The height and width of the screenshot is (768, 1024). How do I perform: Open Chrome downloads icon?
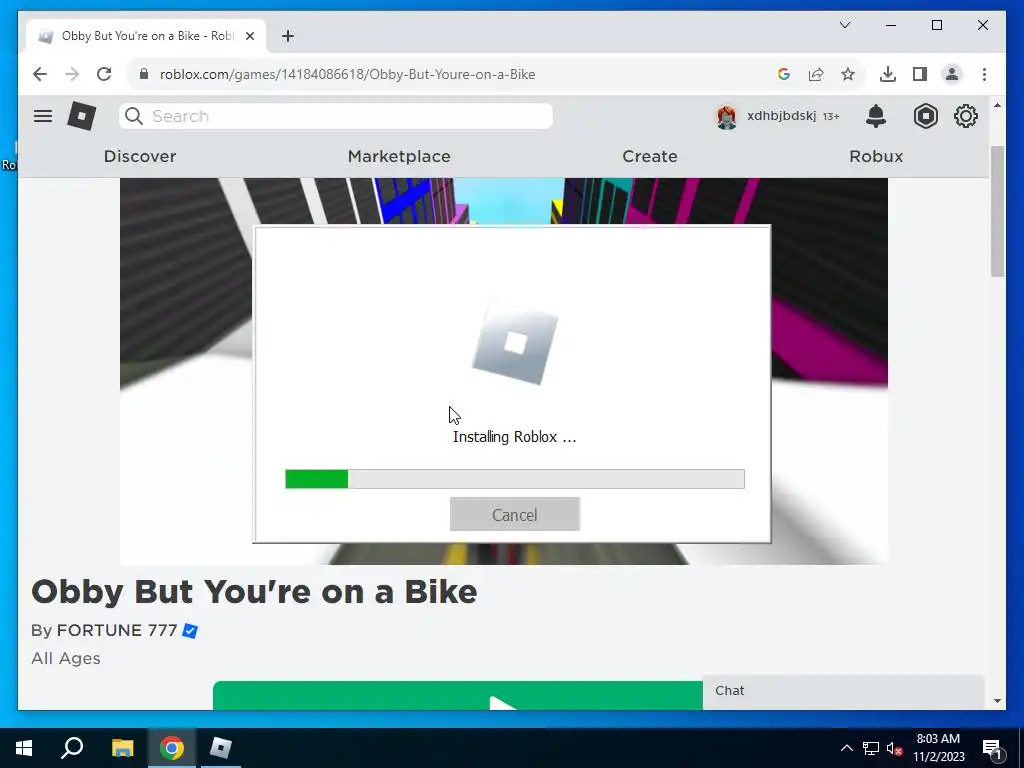pos(888,74)
